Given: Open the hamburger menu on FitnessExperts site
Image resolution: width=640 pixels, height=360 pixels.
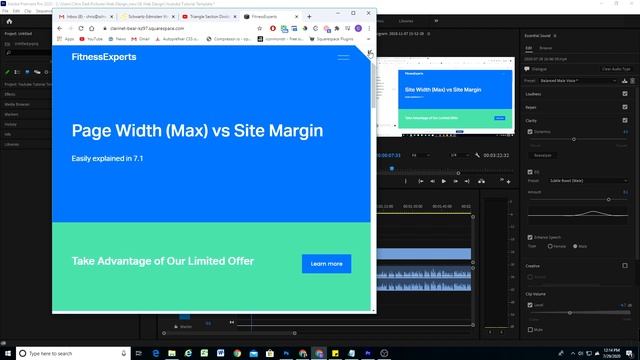Looking at the screenshot, I should tap(343, 58).
